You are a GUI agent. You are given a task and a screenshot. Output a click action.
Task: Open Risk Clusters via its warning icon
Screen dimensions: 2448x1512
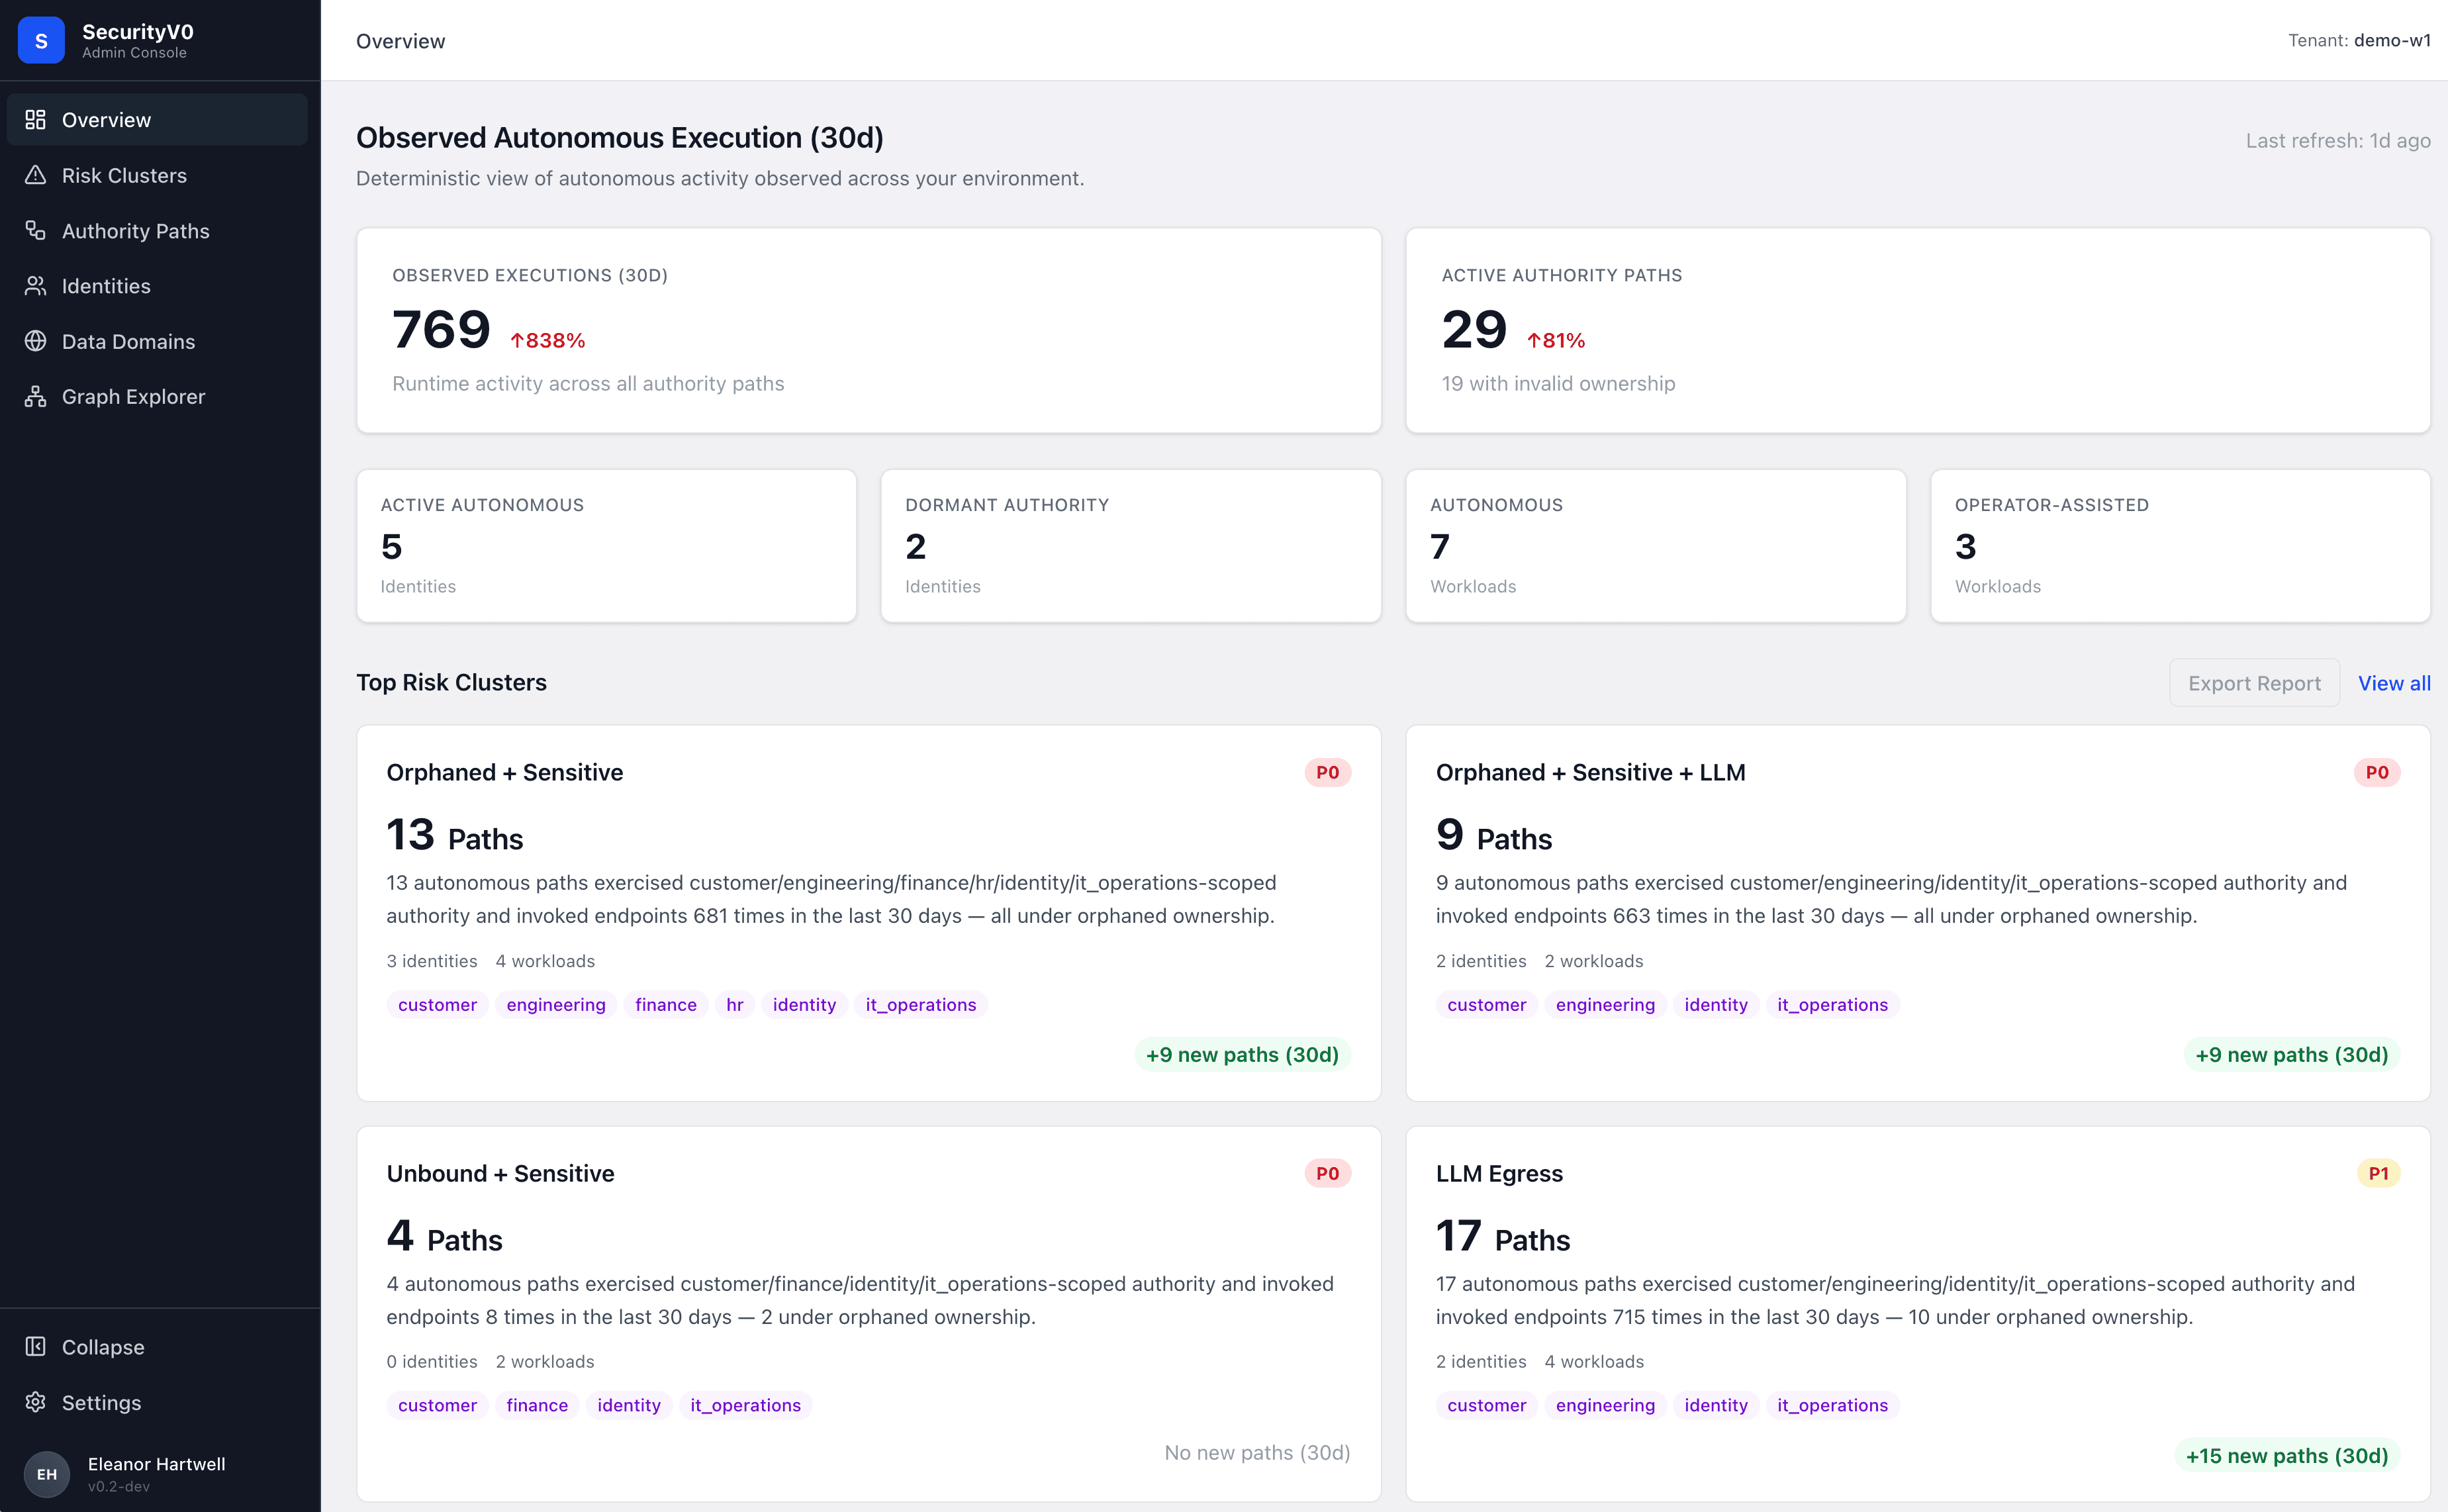click(35, 175)
